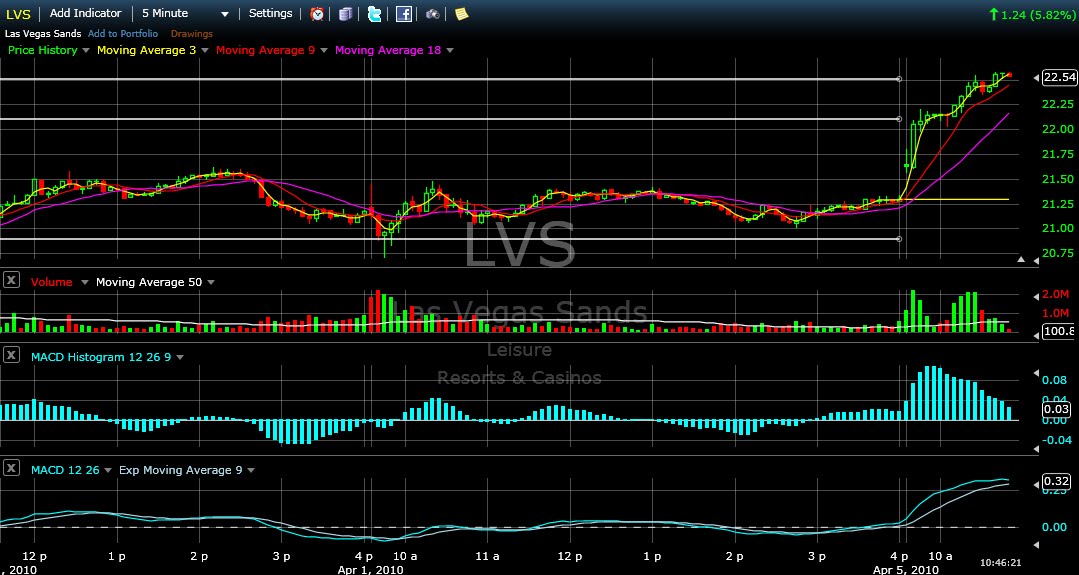
Task: Select the Moving Average 18 label
Action: click(x=387, y=50)
